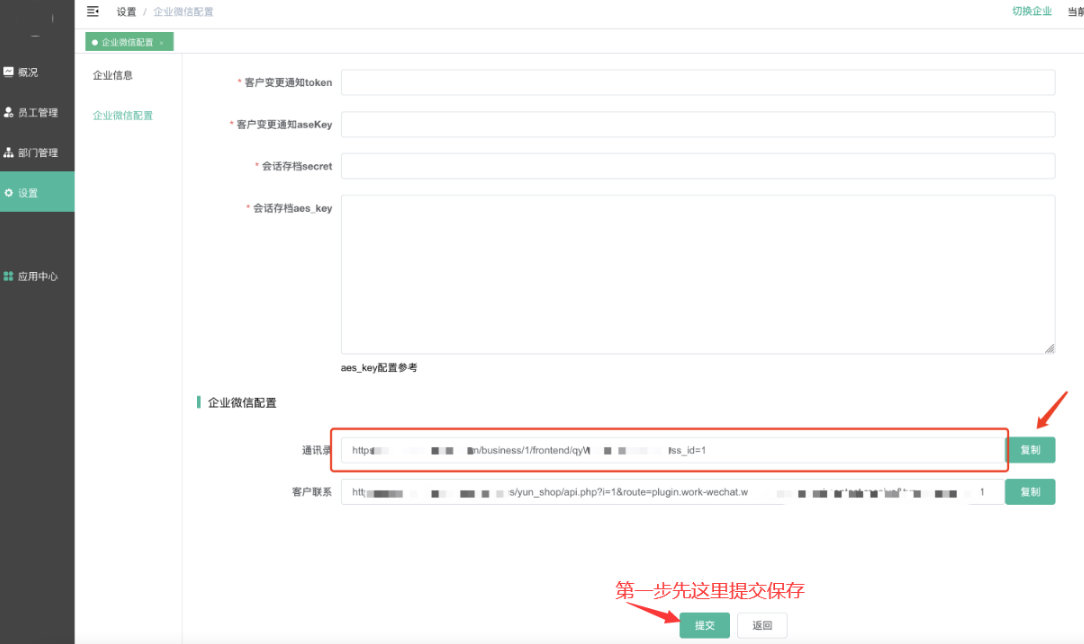This screenshot has width=1084, height=644.
Task: Click the 员工管理 staff icon in sidebar
Action: pos(9,112)
